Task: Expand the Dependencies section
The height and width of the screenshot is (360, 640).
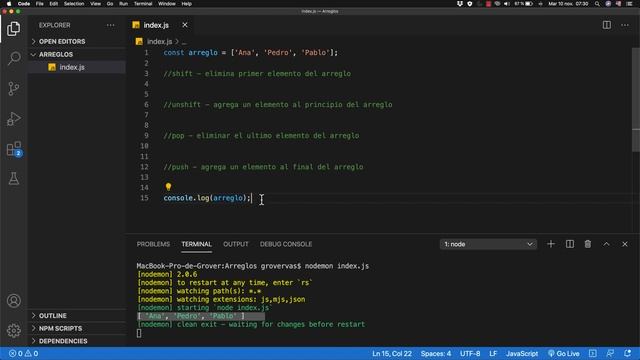Action: click(77, 341)
